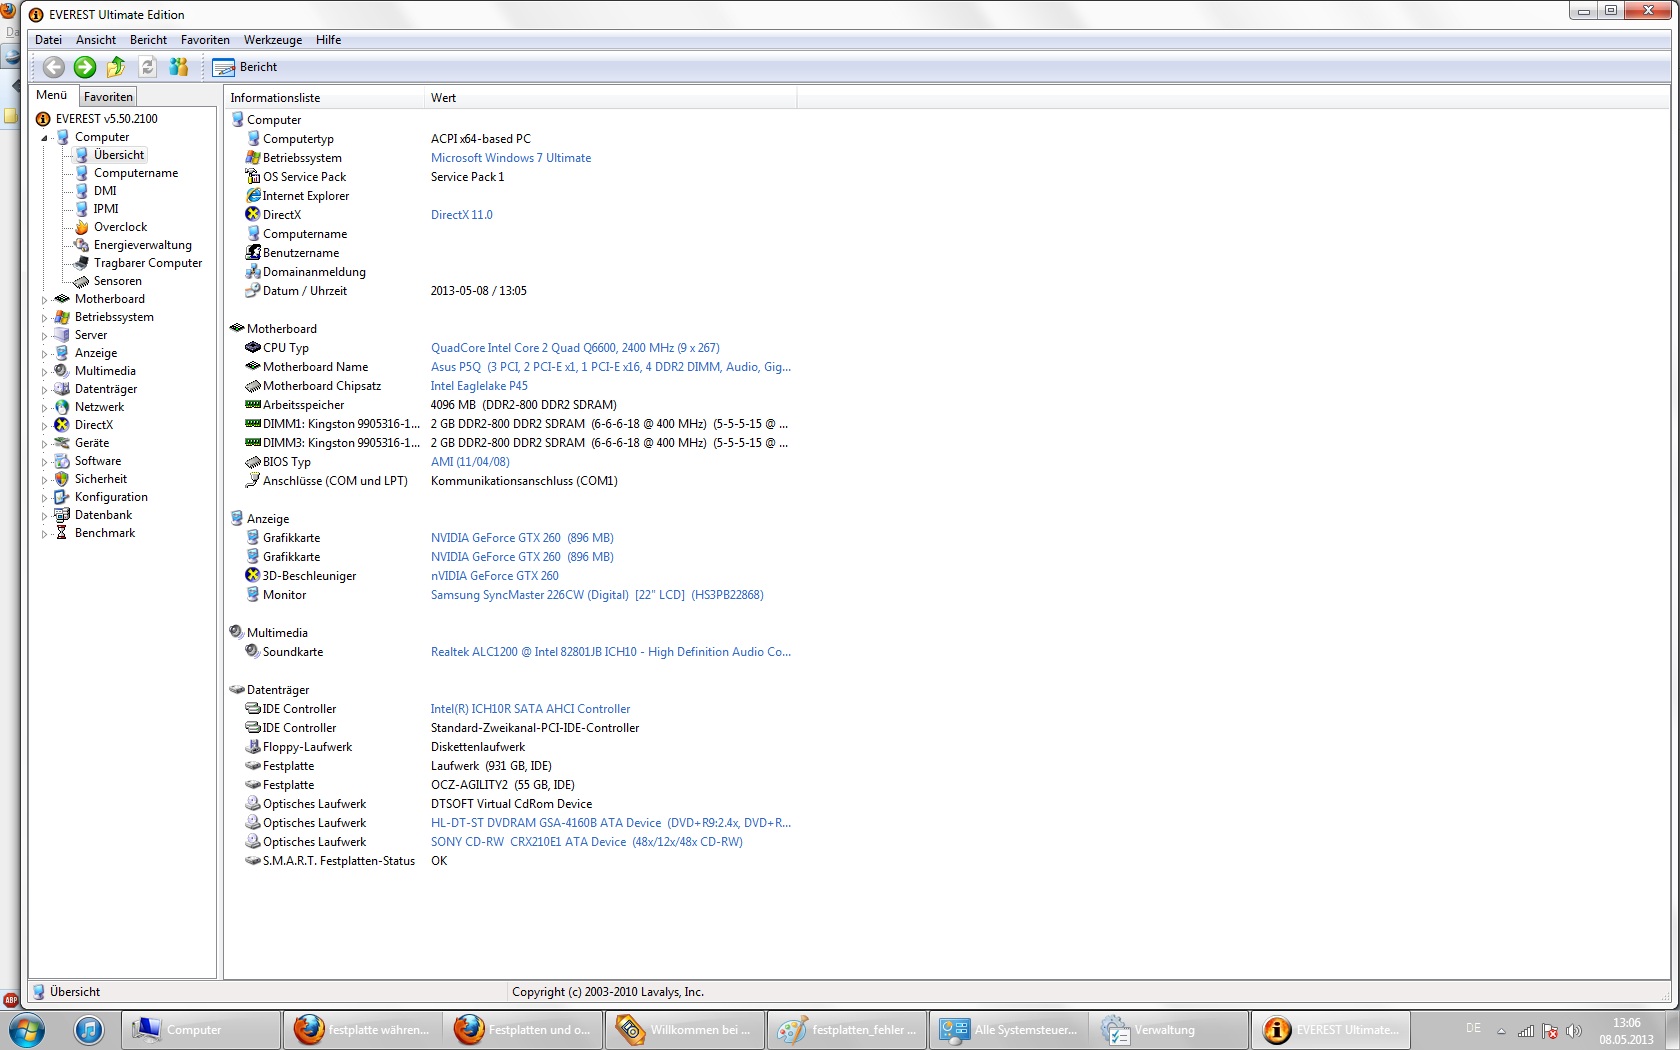This screenshot has height=1050, width=1680.
Task: Open the Samsung SyncMaster 226CW link
Action: pos(597,595)
